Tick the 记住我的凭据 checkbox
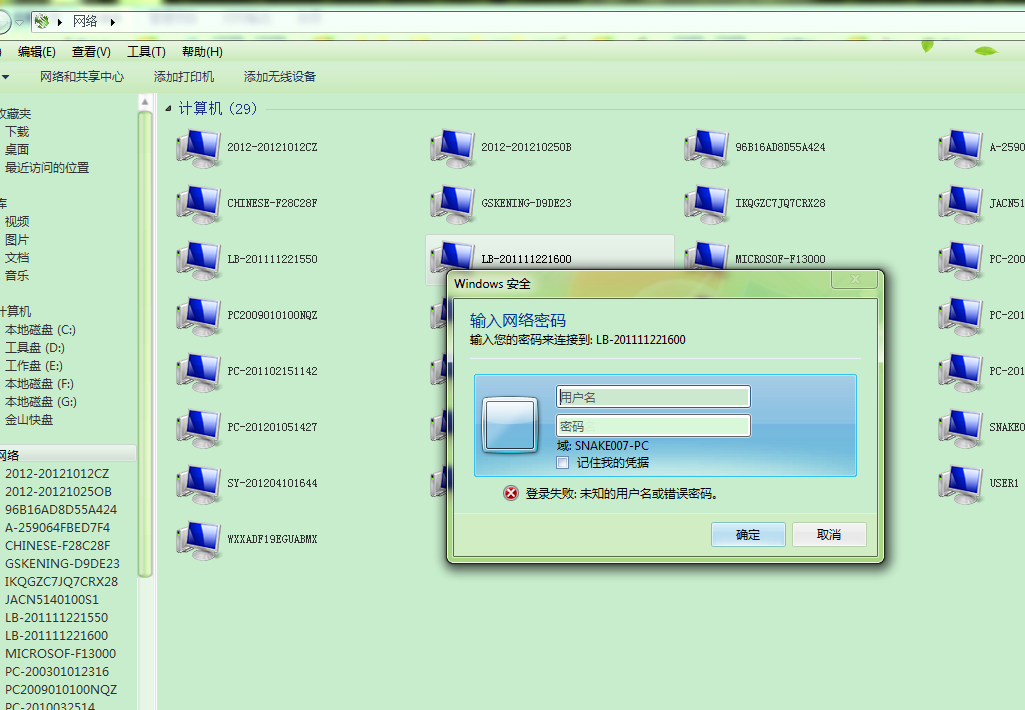1025x710 pixels. (x=562, y=463)
